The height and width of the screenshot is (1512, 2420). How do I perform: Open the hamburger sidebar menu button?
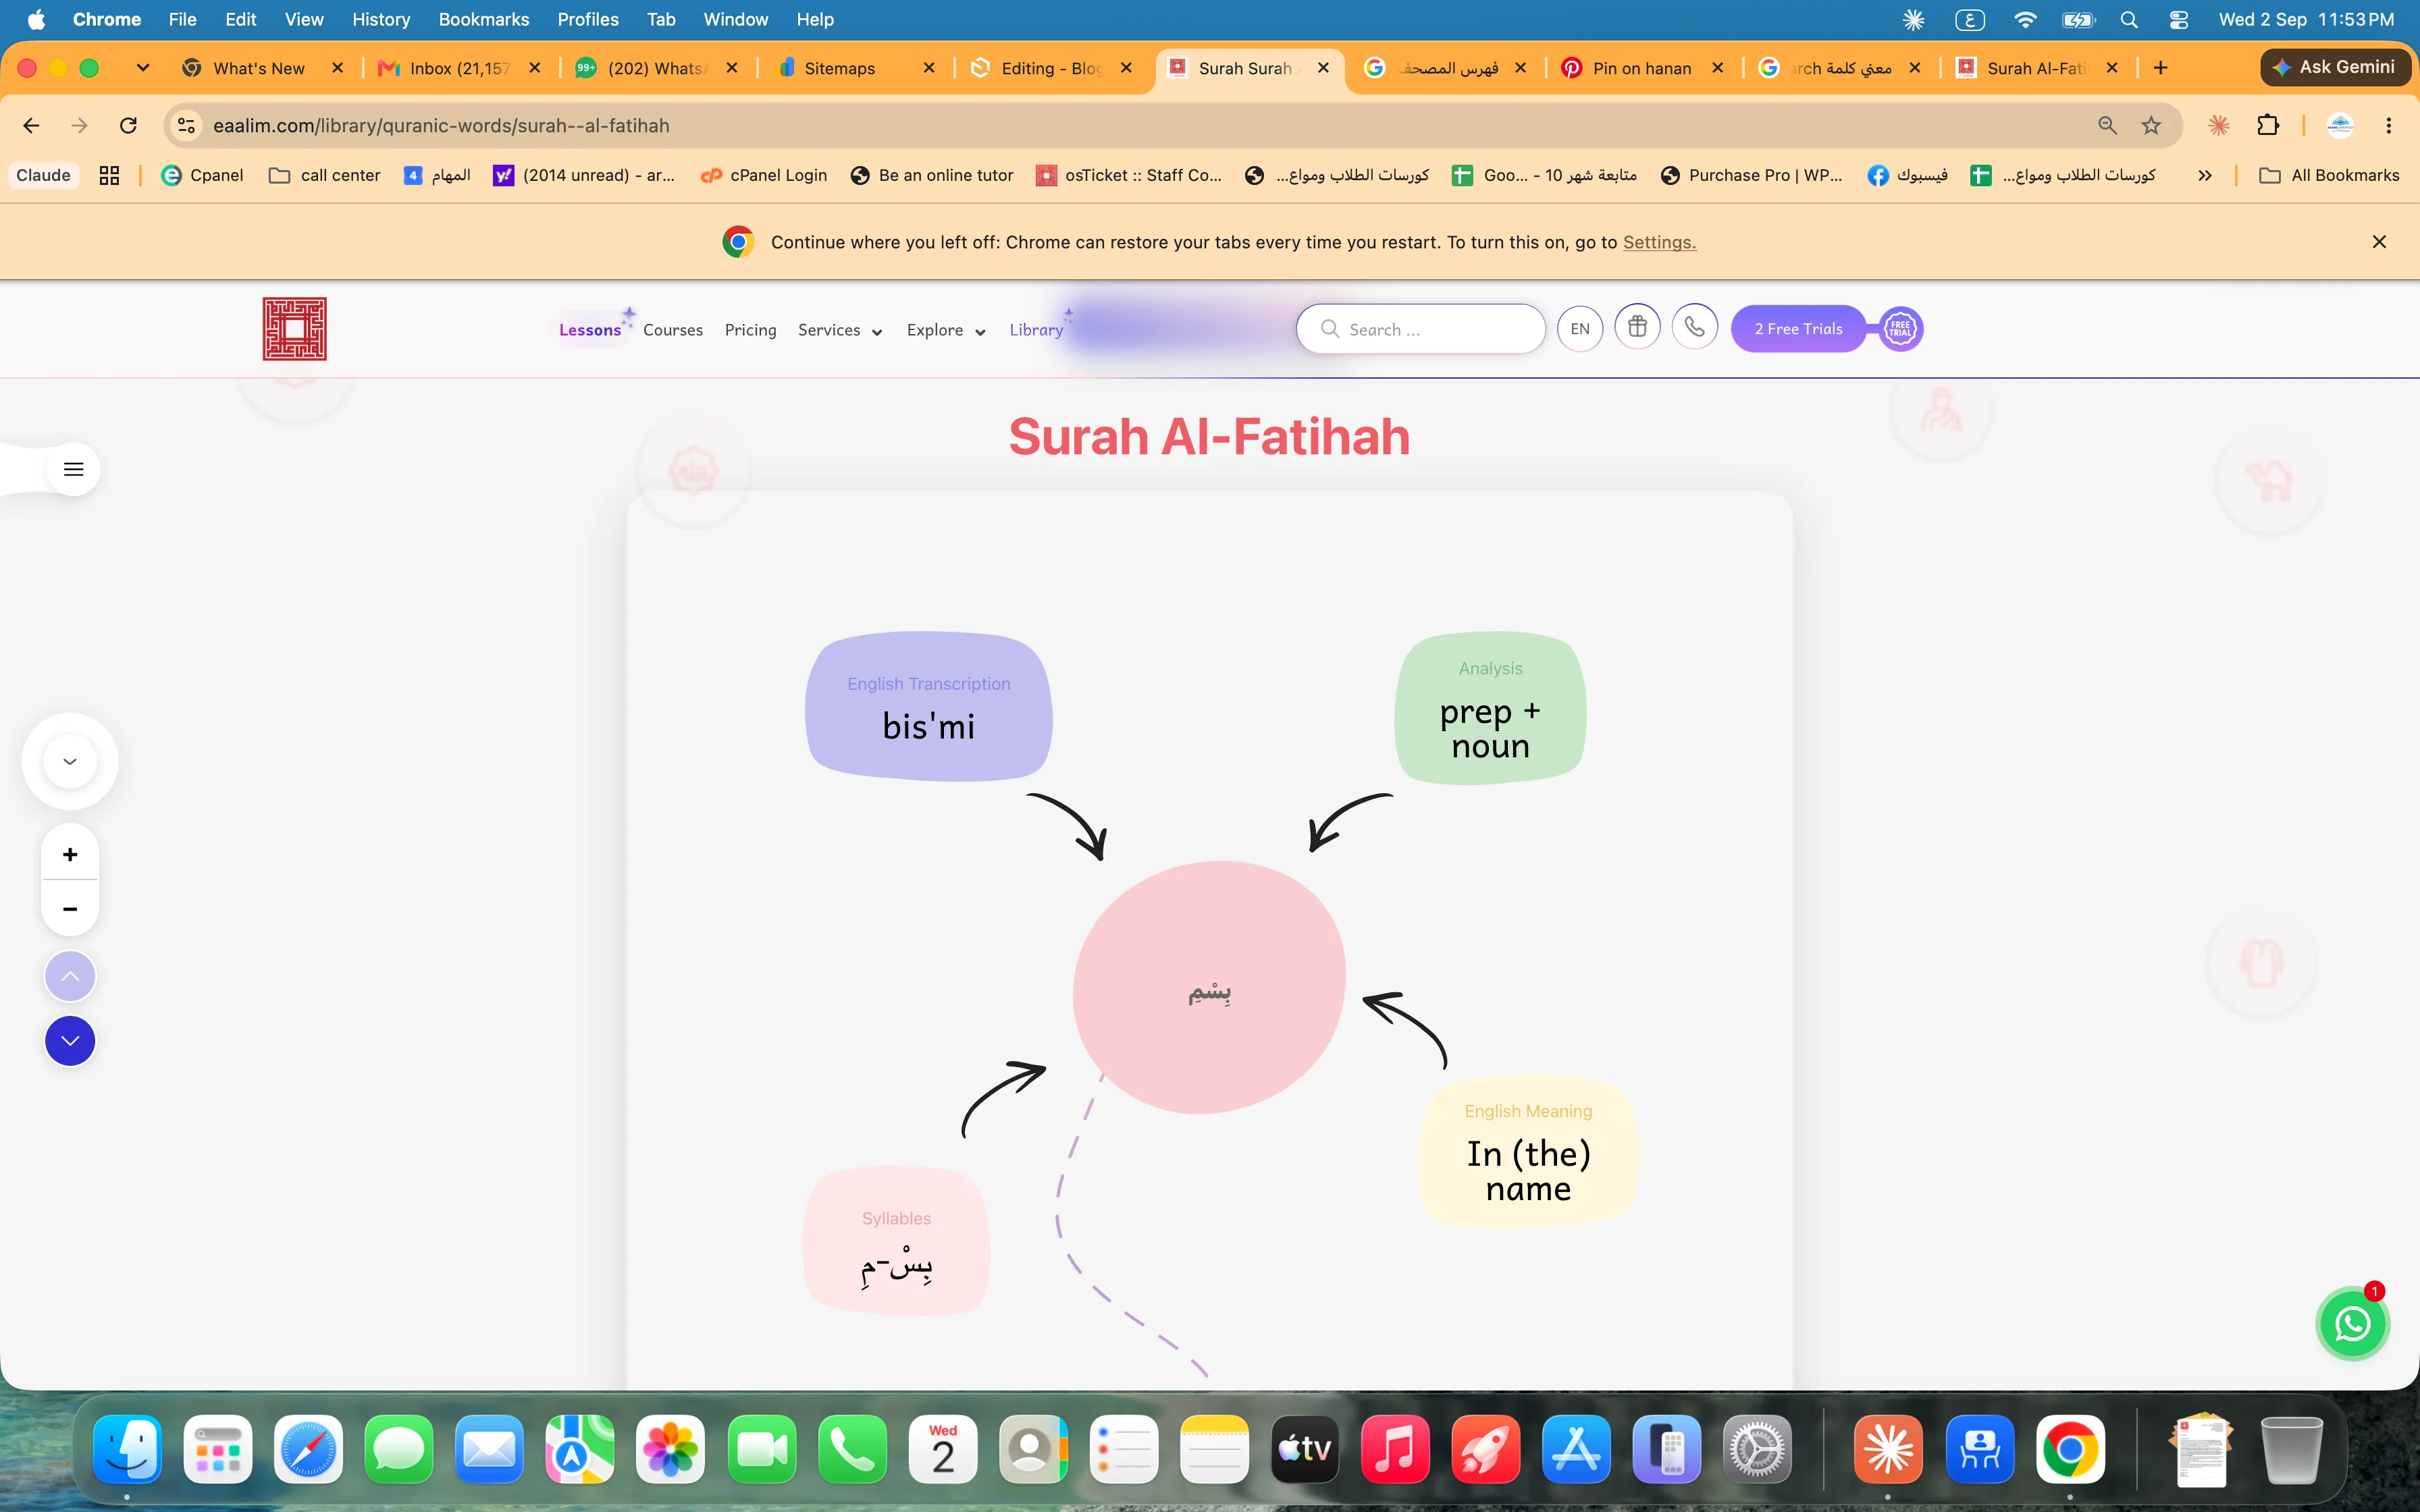tap(73, 469)
